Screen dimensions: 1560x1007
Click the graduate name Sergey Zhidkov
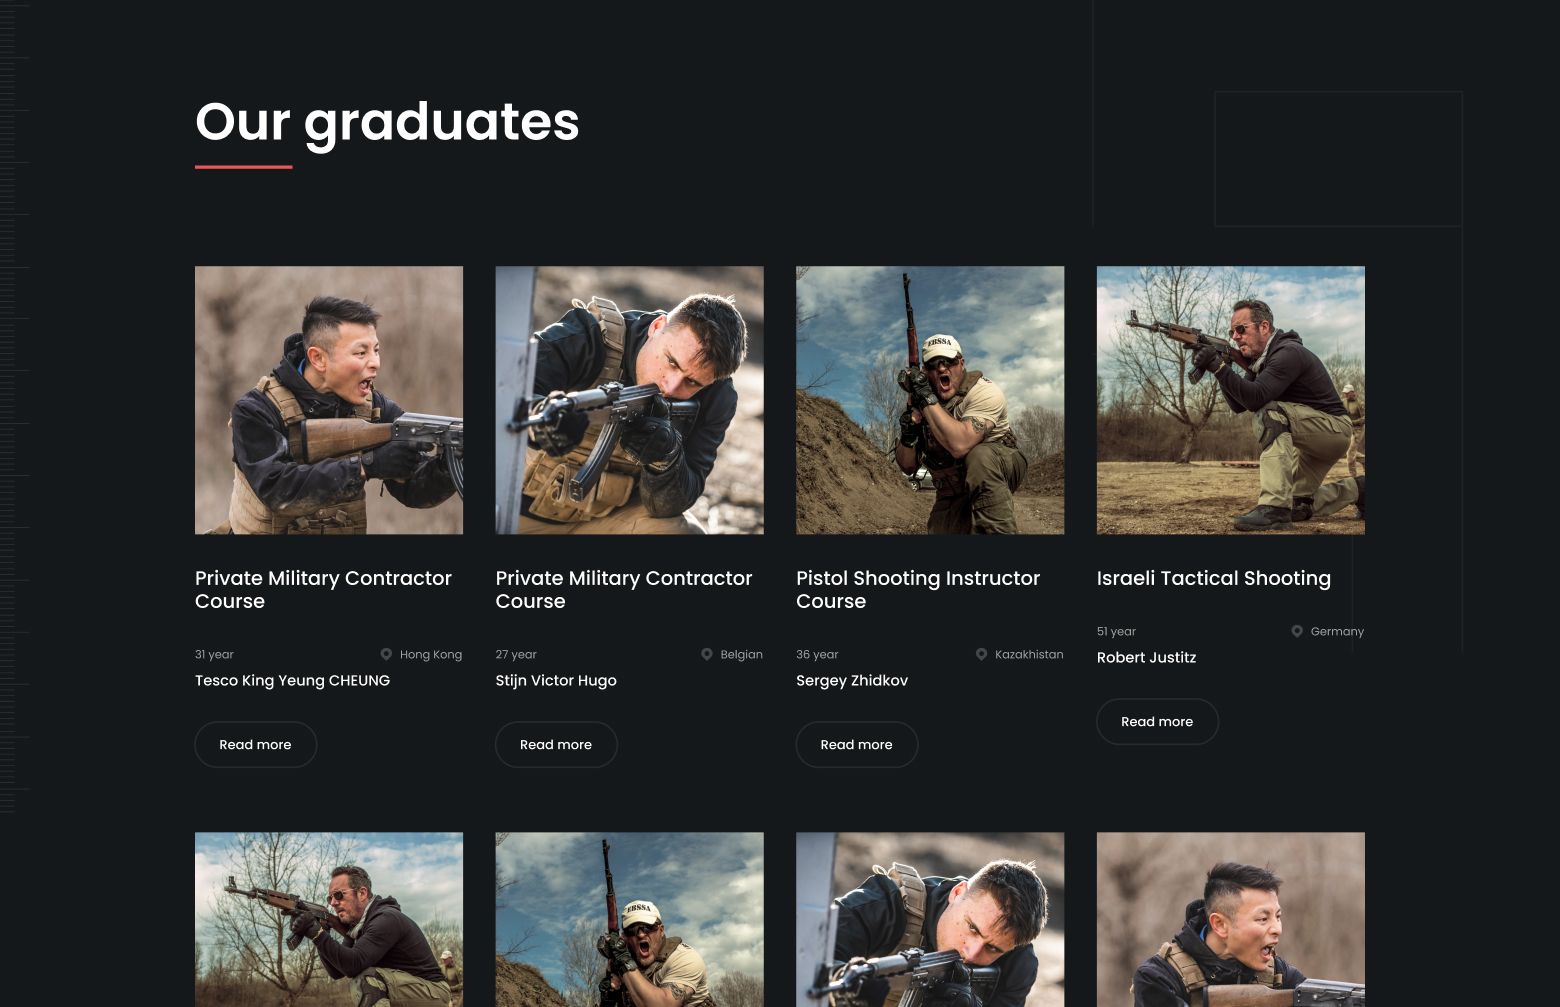(852, 680)
